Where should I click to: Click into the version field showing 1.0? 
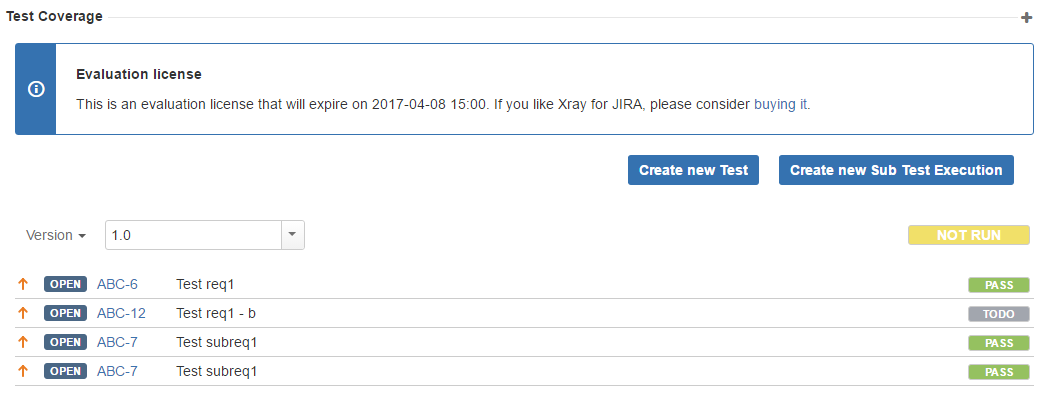(194, 235)
